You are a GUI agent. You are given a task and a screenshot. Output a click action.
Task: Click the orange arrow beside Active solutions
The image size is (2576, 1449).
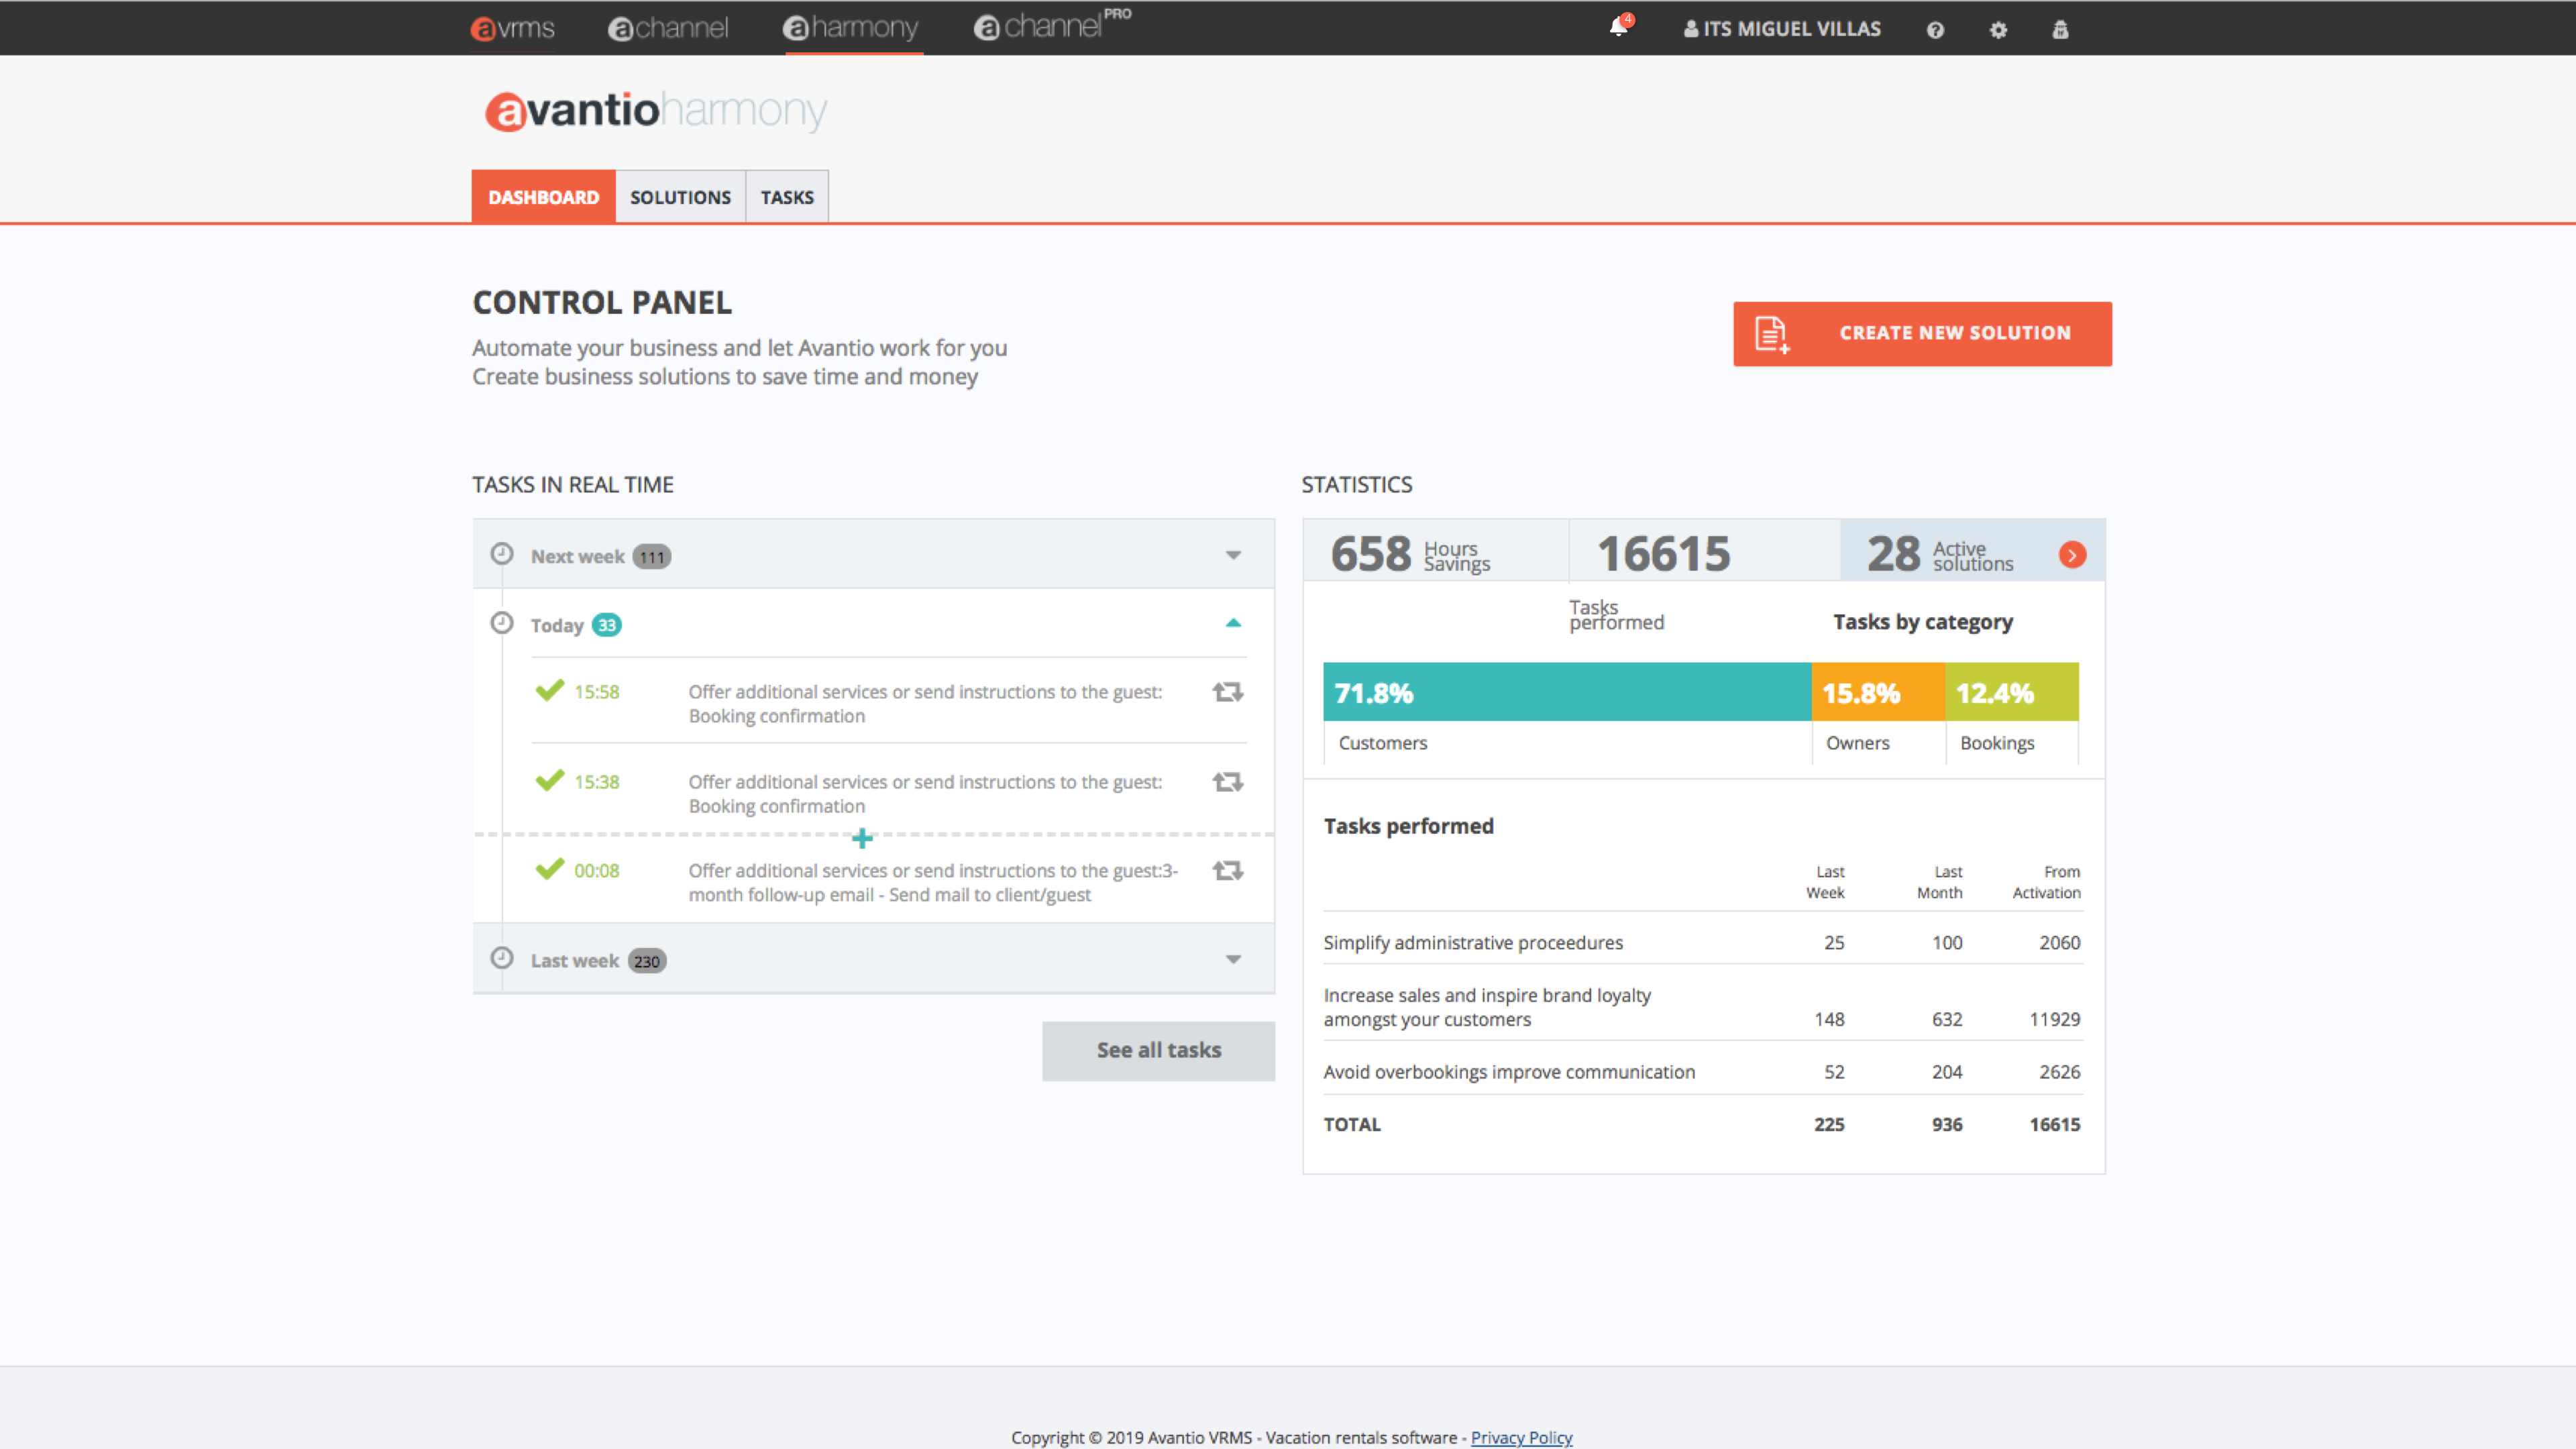click(2072, 555)
